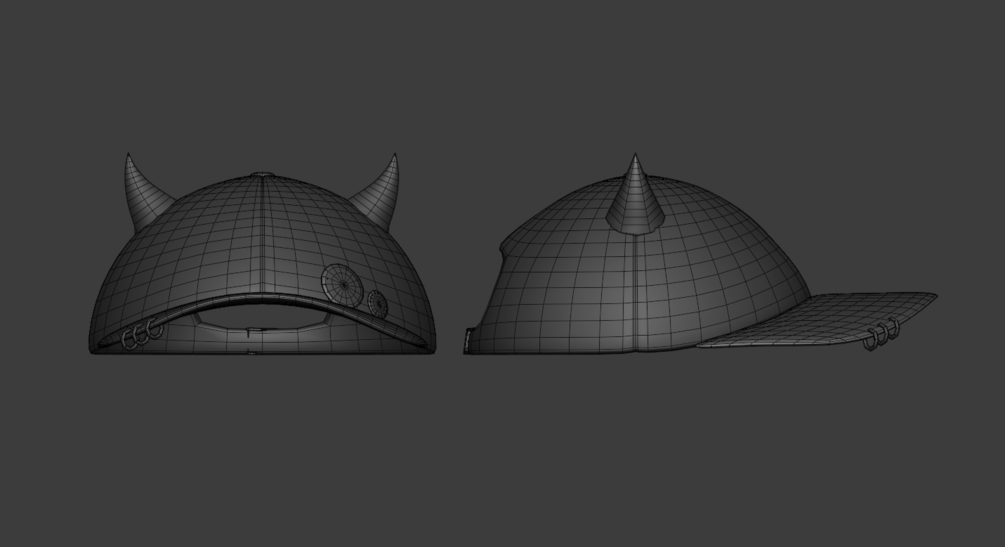Select the small round pin beside the large pin
Viewport: 1005px width, 547px height.
click(378, 303)
